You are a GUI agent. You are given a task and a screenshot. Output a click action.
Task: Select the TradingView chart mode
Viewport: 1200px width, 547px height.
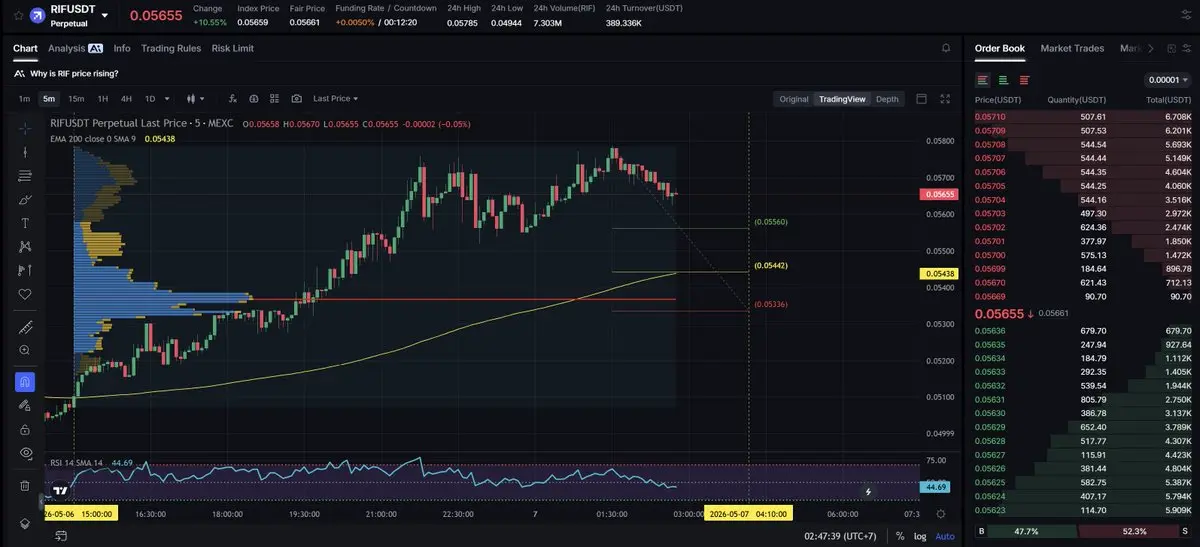pos(842,99)
